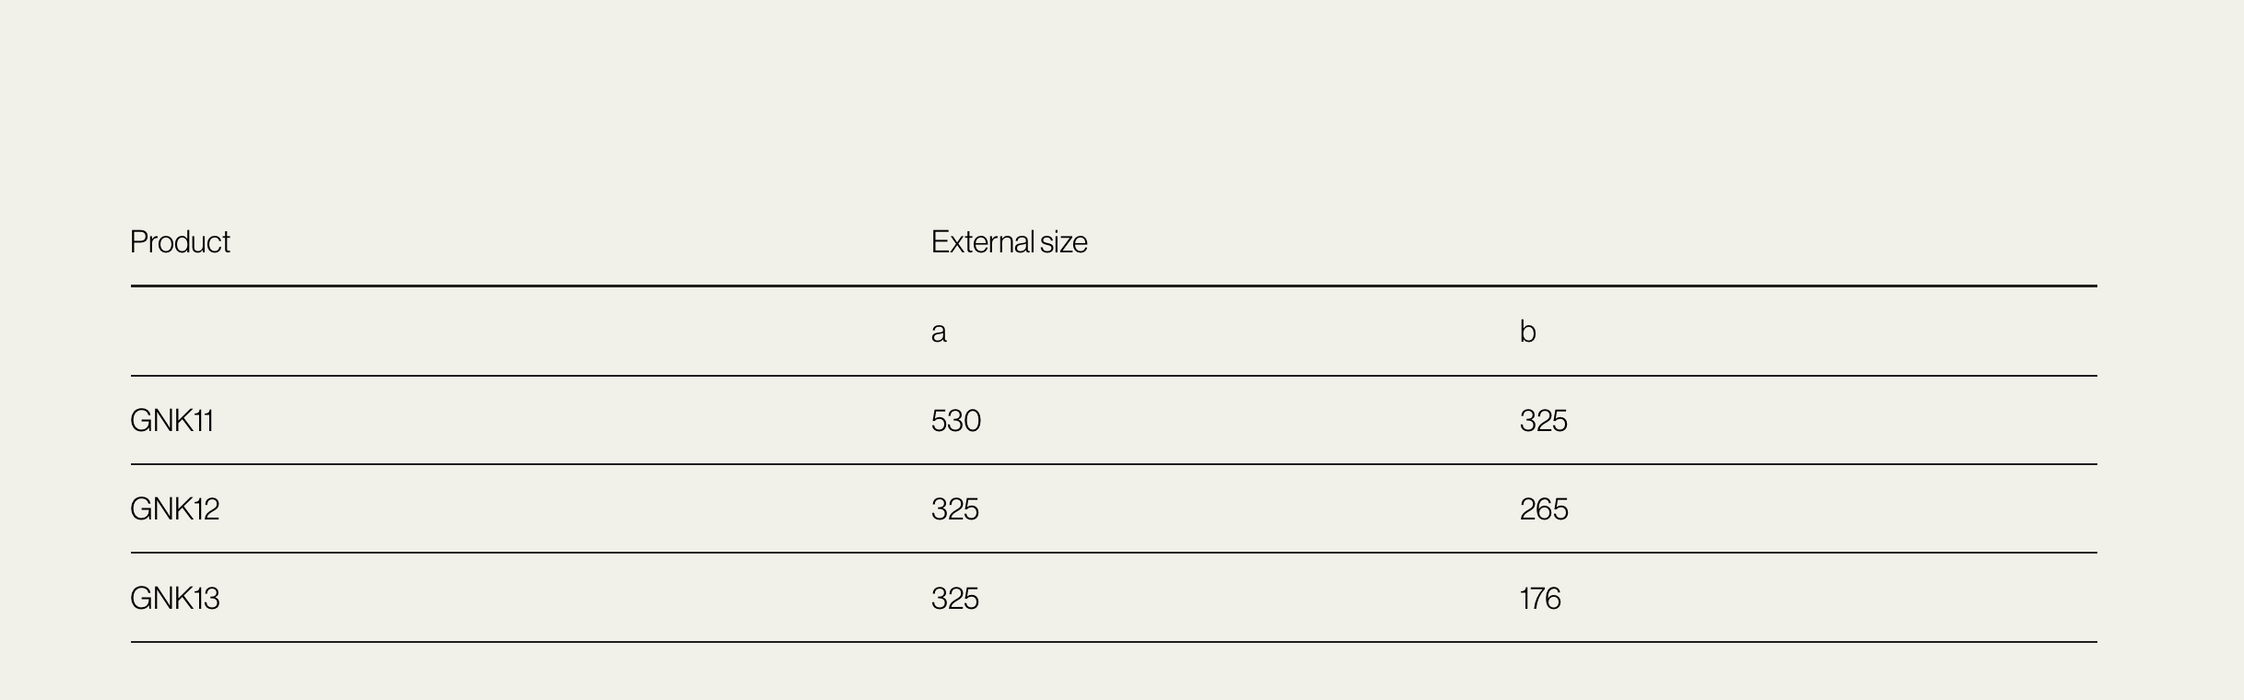Image resolution: width=2244 pixels, height=700 pixels.
Task: Select the 265 value for GNK12
Action: (1543, 510)
